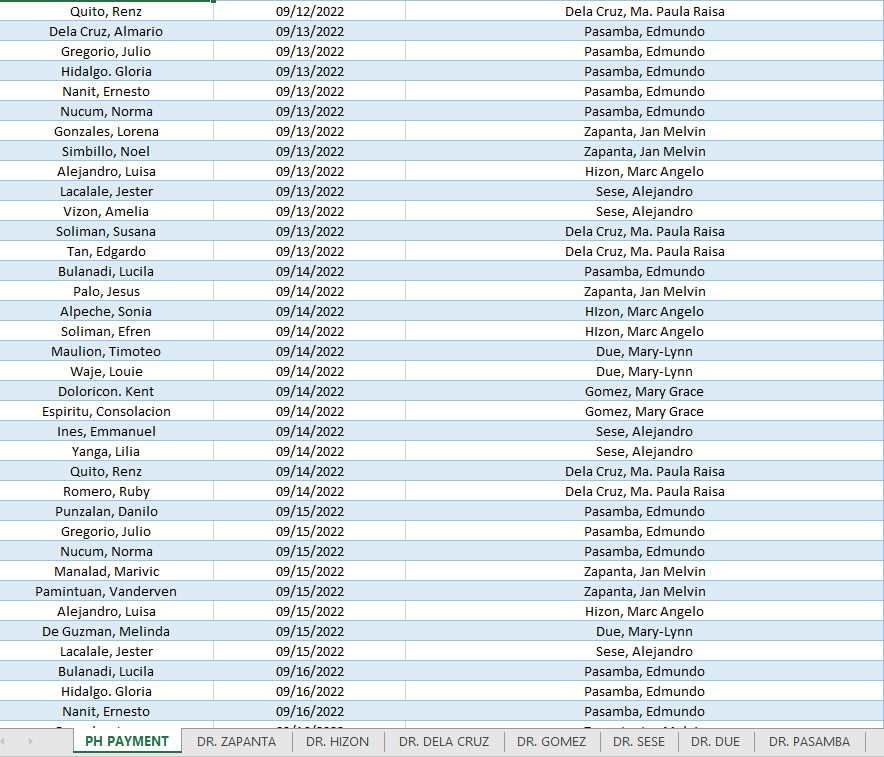Screen dimensions: 884x757
Task: Click the date in Palo, Jesus's row
Action: (x=310, y=291)
